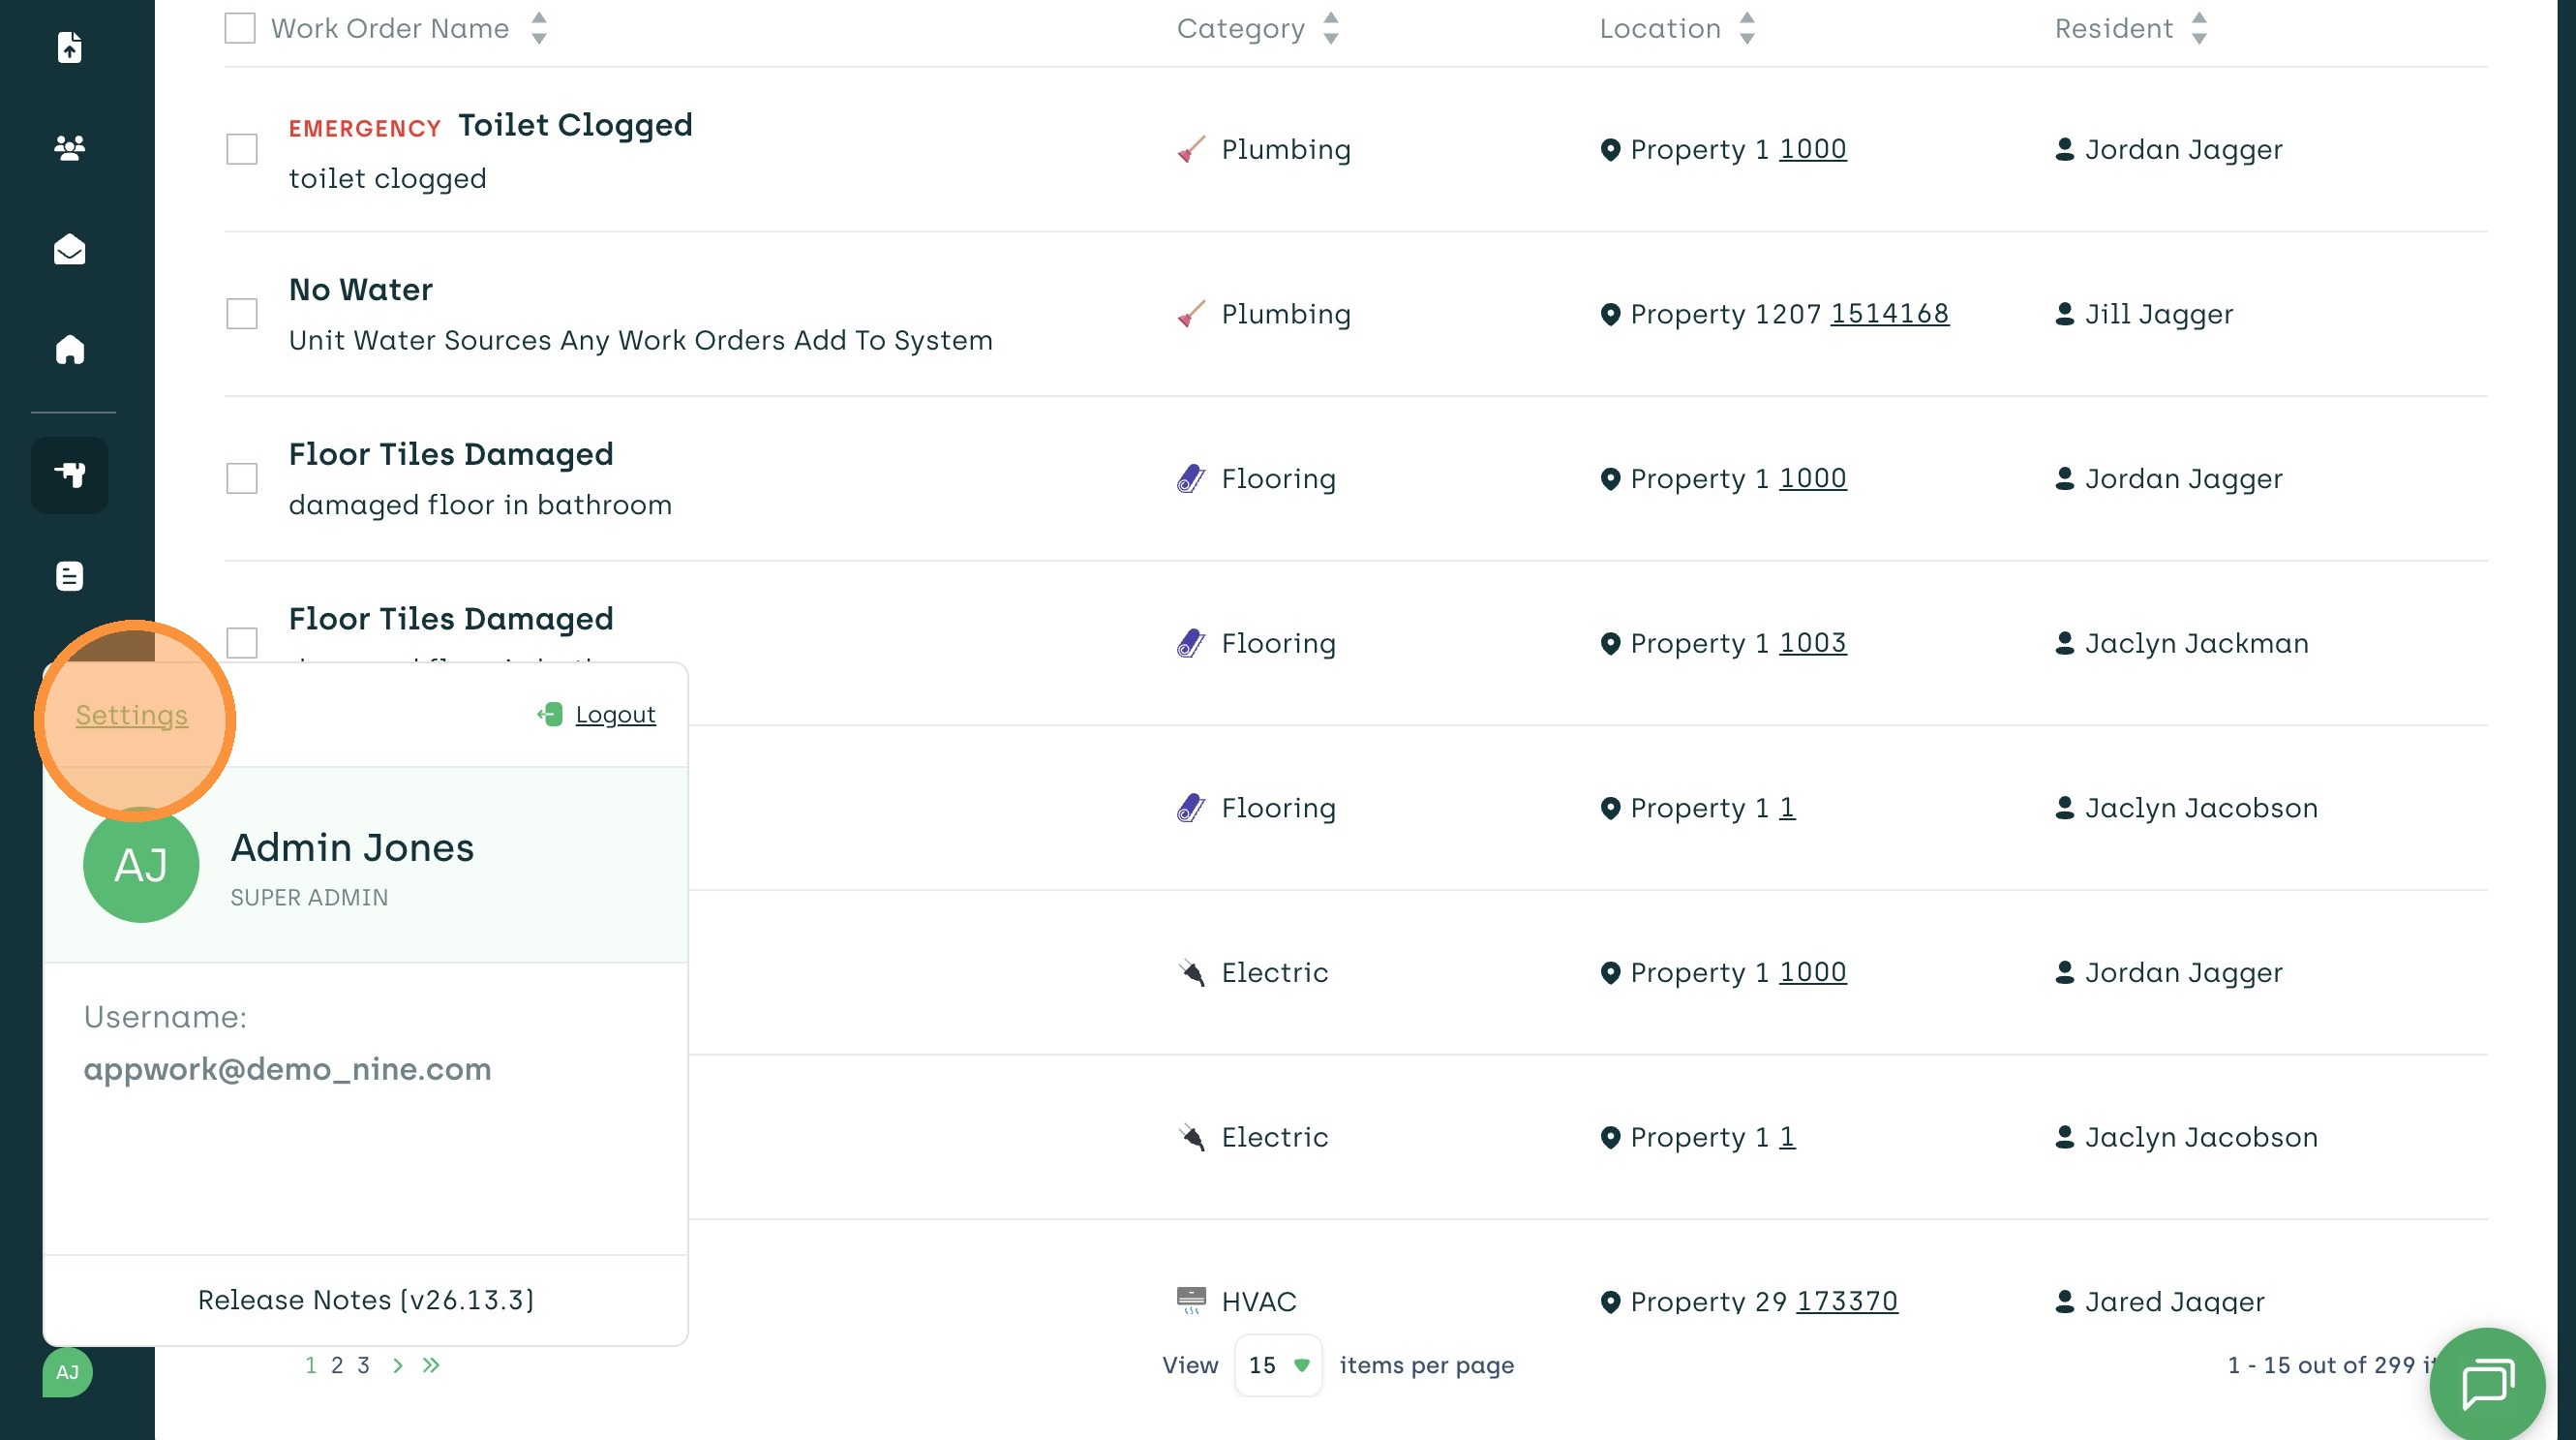The image size is (2576, 1440).
Task: Open Release Notes v26.13.3
Action: pos(365,1300)
